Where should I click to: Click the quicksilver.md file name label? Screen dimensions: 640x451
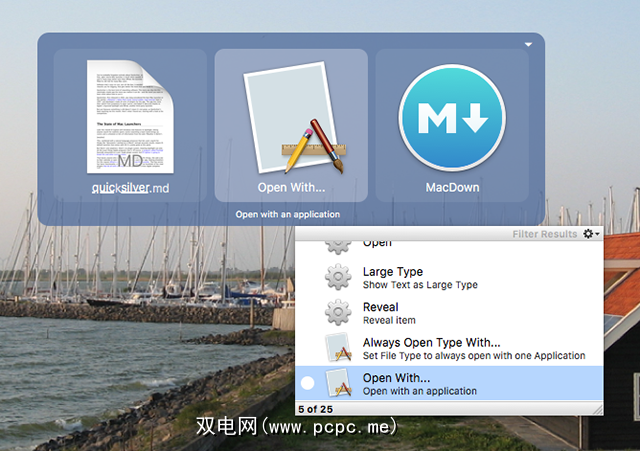point(129,187)
